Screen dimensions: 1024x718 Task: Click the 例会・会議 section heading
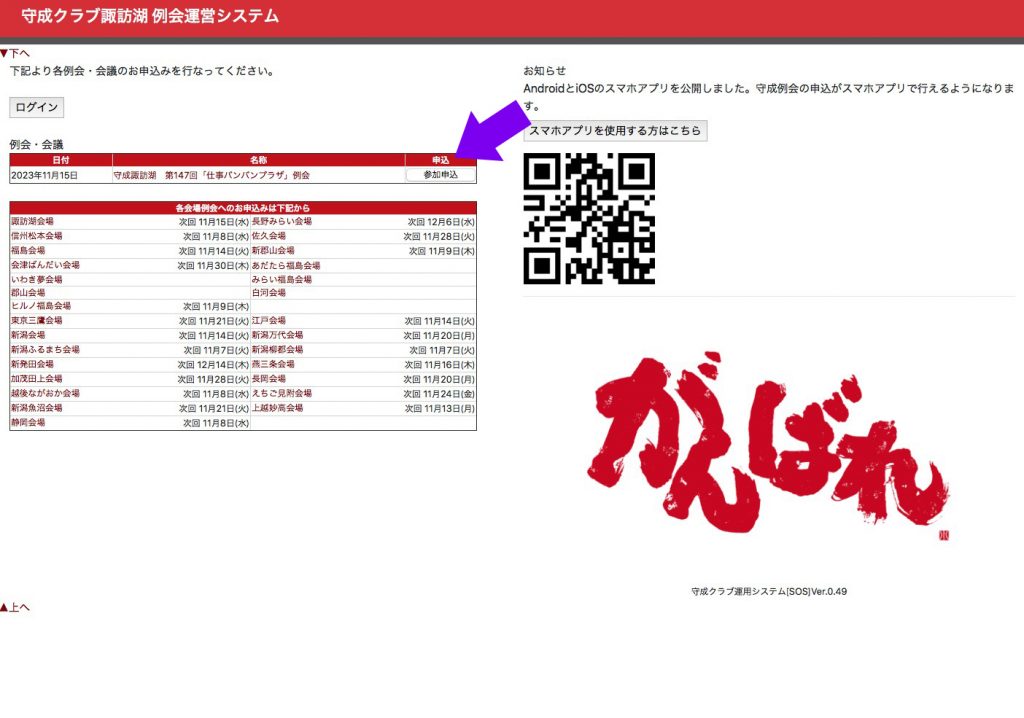coord(37,144)
